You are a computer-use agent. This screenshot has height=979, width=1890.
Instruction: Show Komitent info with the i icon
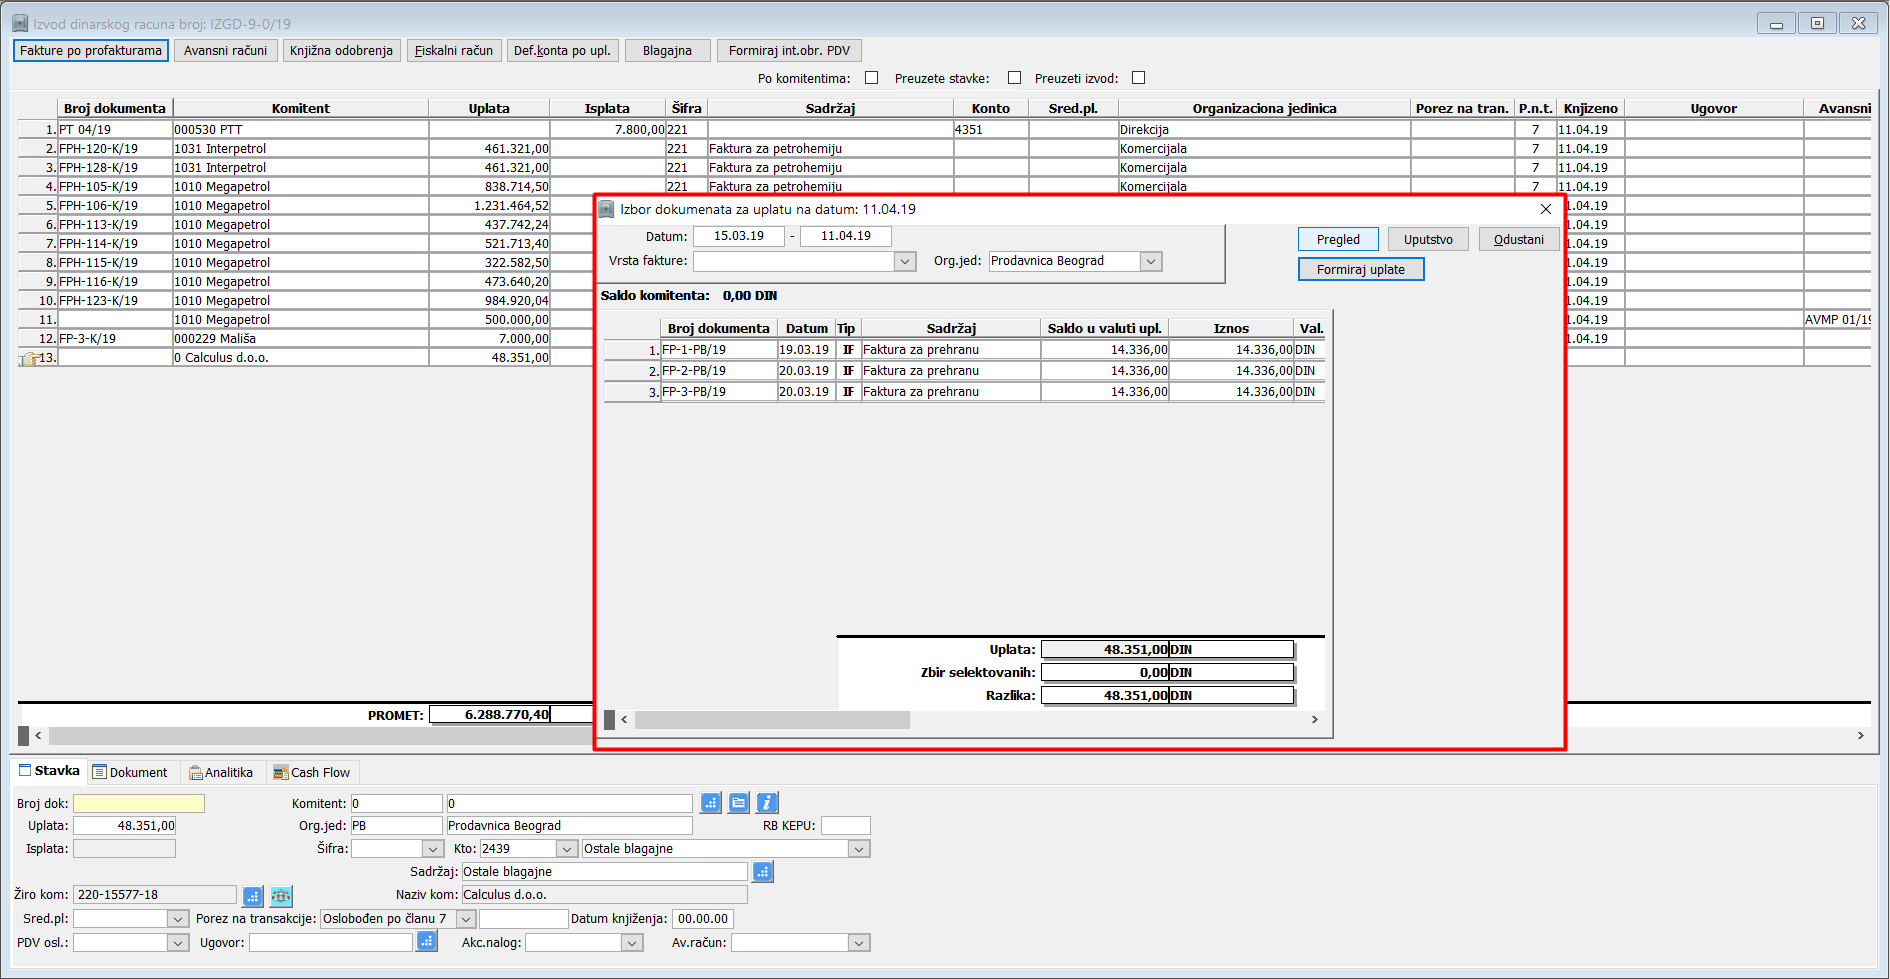point(767,803)
